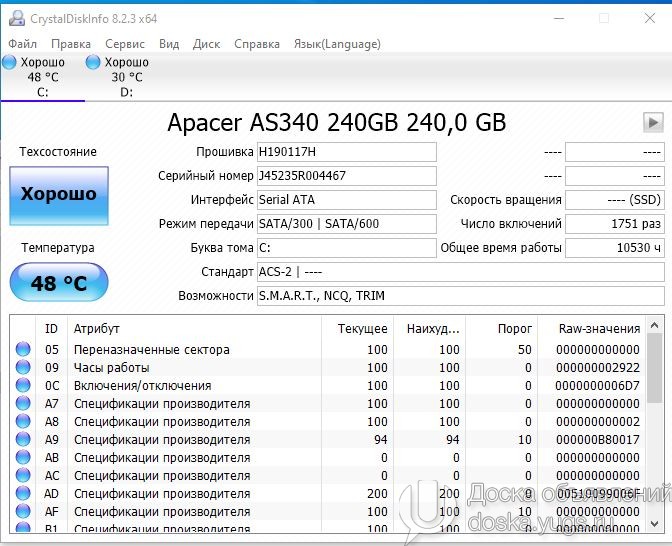Image resolution: width=672 pixels, height=546 pixels.
Task: Open the Сервис menu
Action: pos(125,44)
